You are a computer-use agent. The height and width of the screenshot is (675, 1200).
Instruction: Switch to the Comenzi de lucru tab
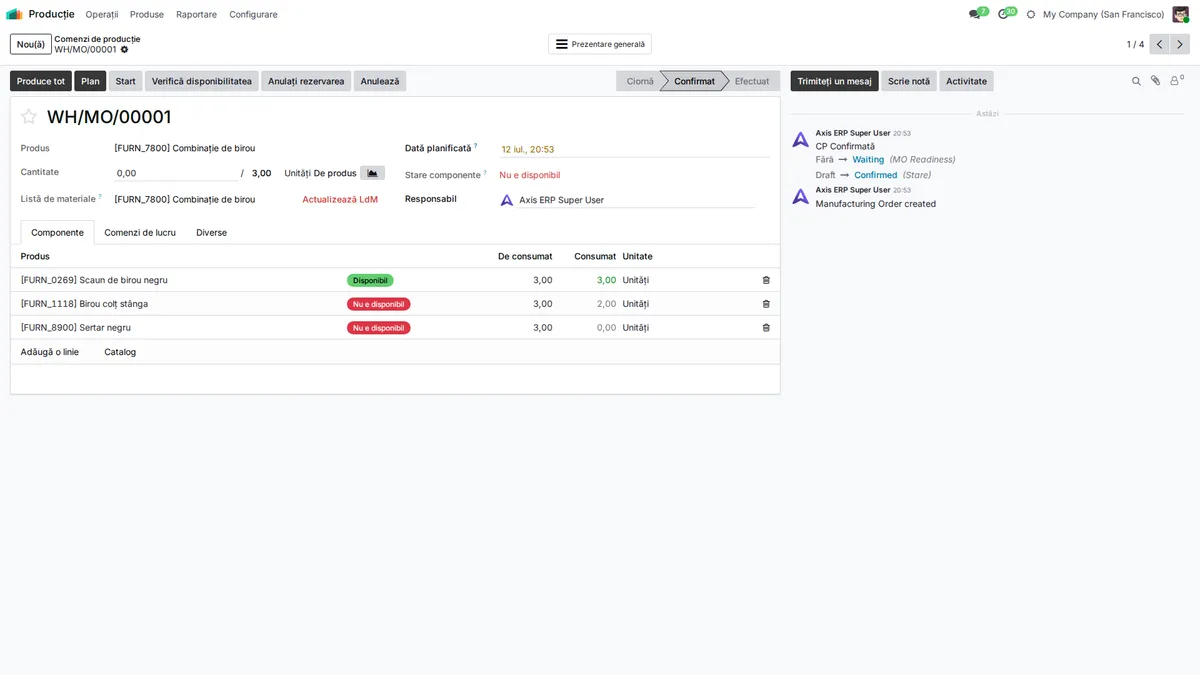[x=140, y=233]
